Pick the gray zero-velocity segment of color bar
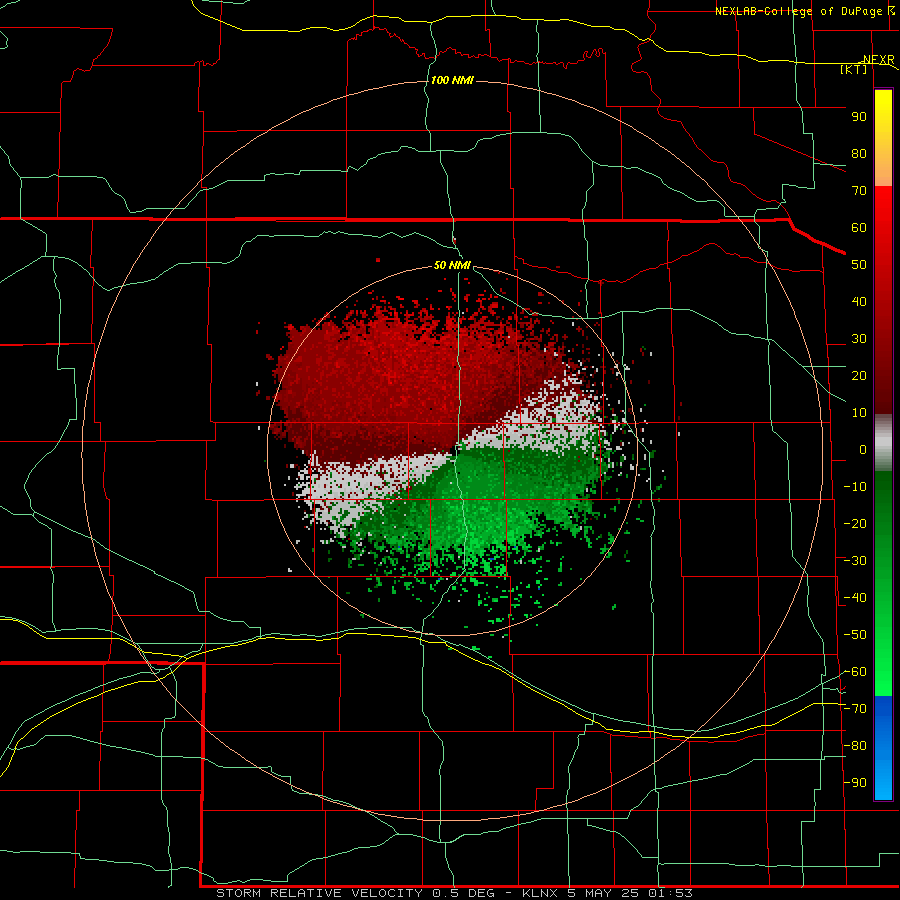 (883, 443)
